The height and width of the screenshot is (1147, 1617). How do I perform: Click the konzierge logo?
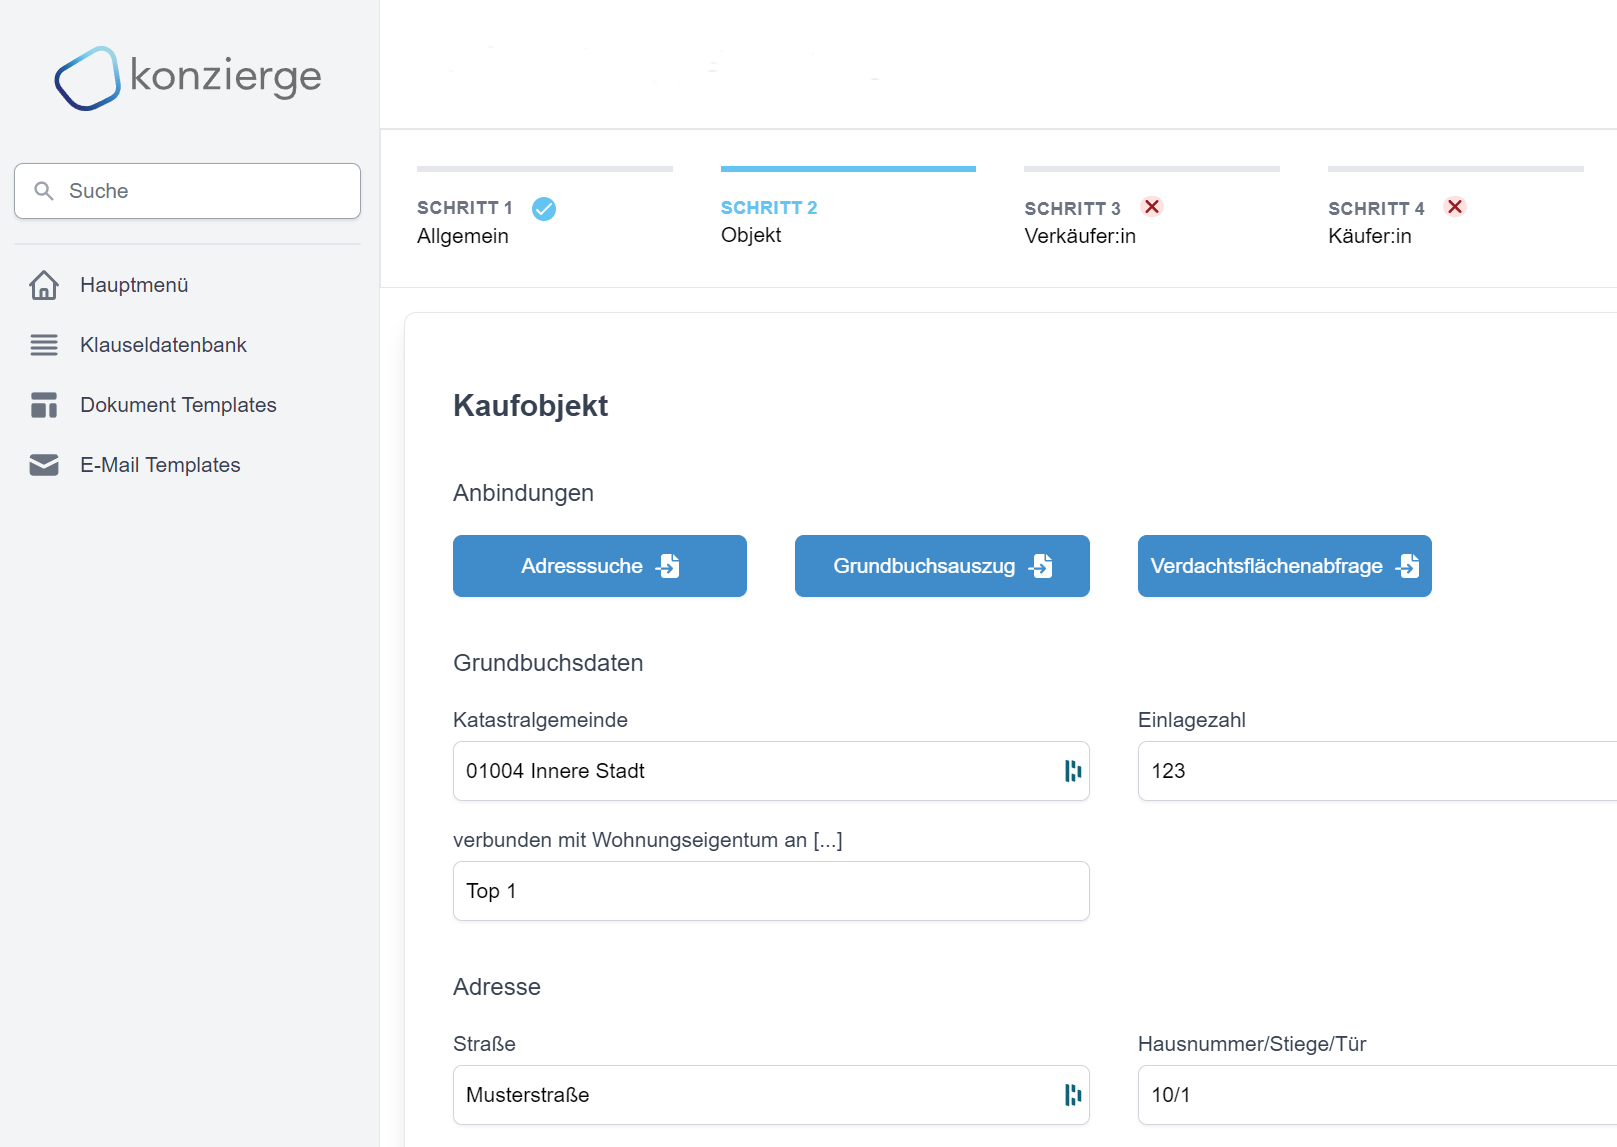point(188,77)
